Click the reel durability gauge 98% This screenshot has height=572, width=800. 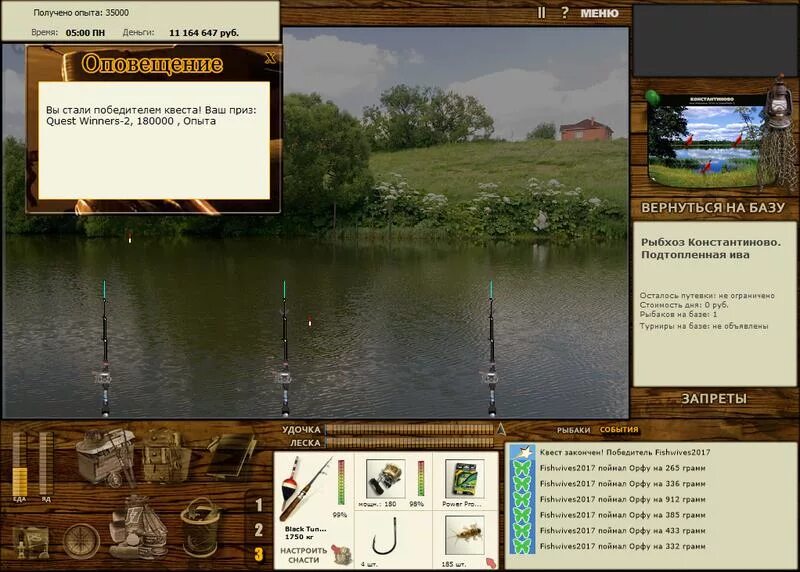421,478
